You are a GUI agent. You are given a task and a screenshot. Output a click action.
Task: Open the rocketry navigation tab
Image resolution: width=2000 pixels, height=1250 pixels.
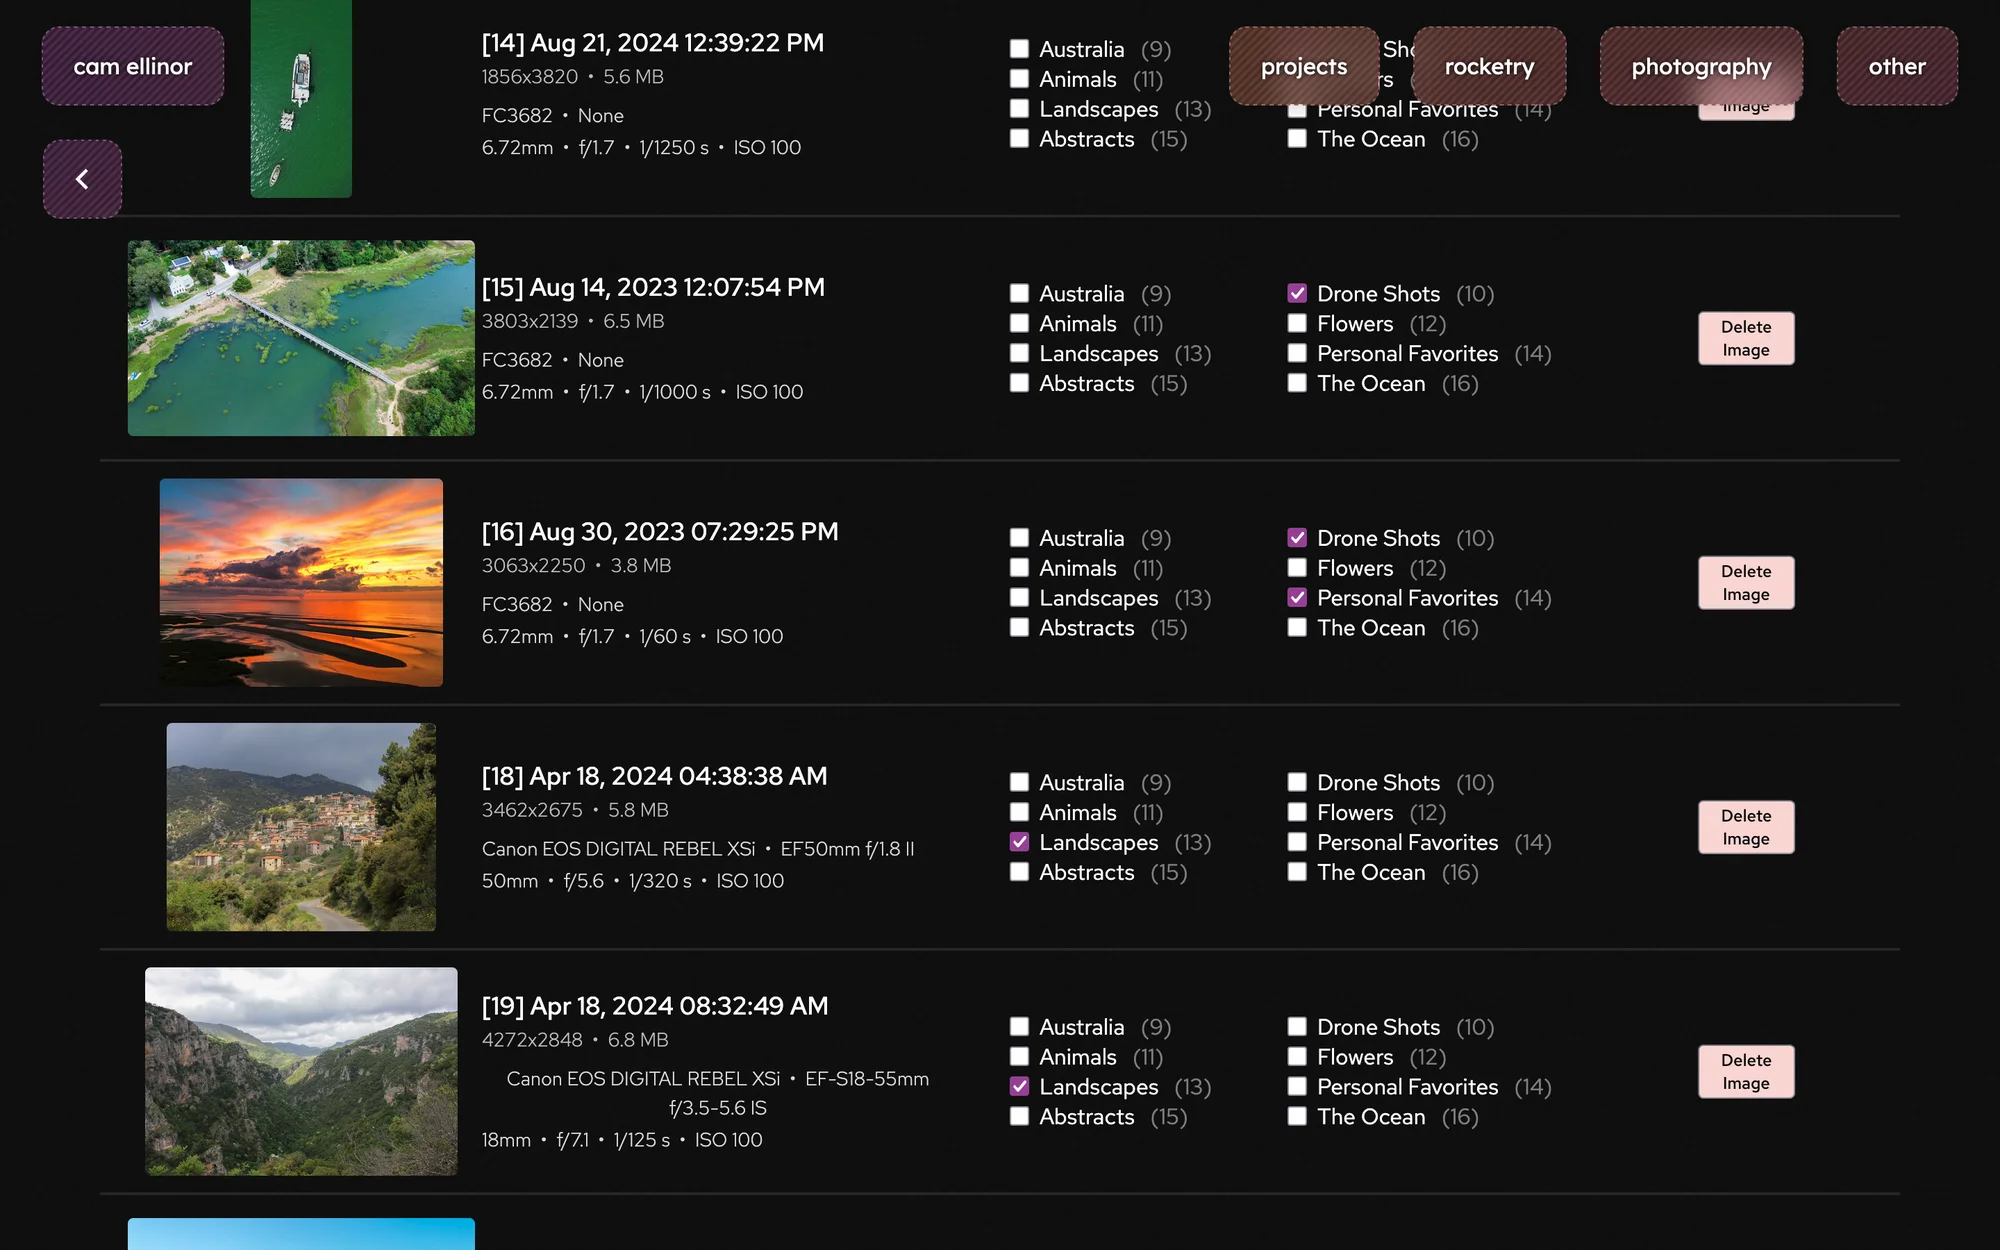pyautogui.click(x=1489, y=66)
